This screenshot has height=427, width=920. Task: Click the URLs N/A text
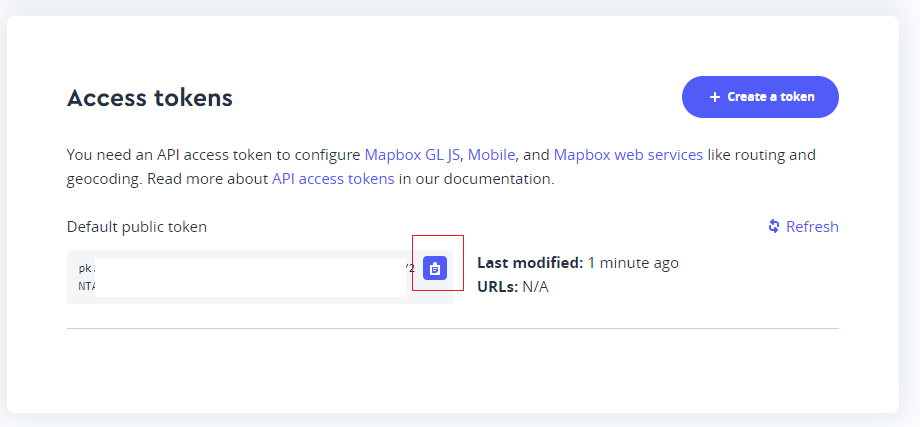[513, 287]
